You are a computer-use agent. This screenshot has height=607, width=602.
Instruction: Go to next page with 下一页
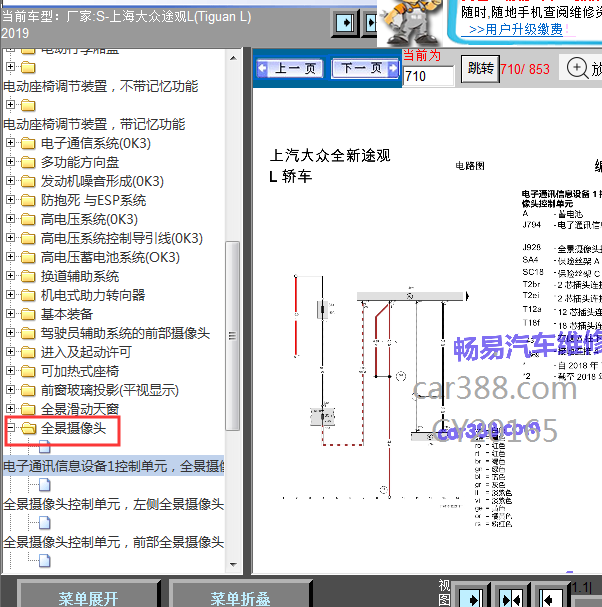pos(365,69)
